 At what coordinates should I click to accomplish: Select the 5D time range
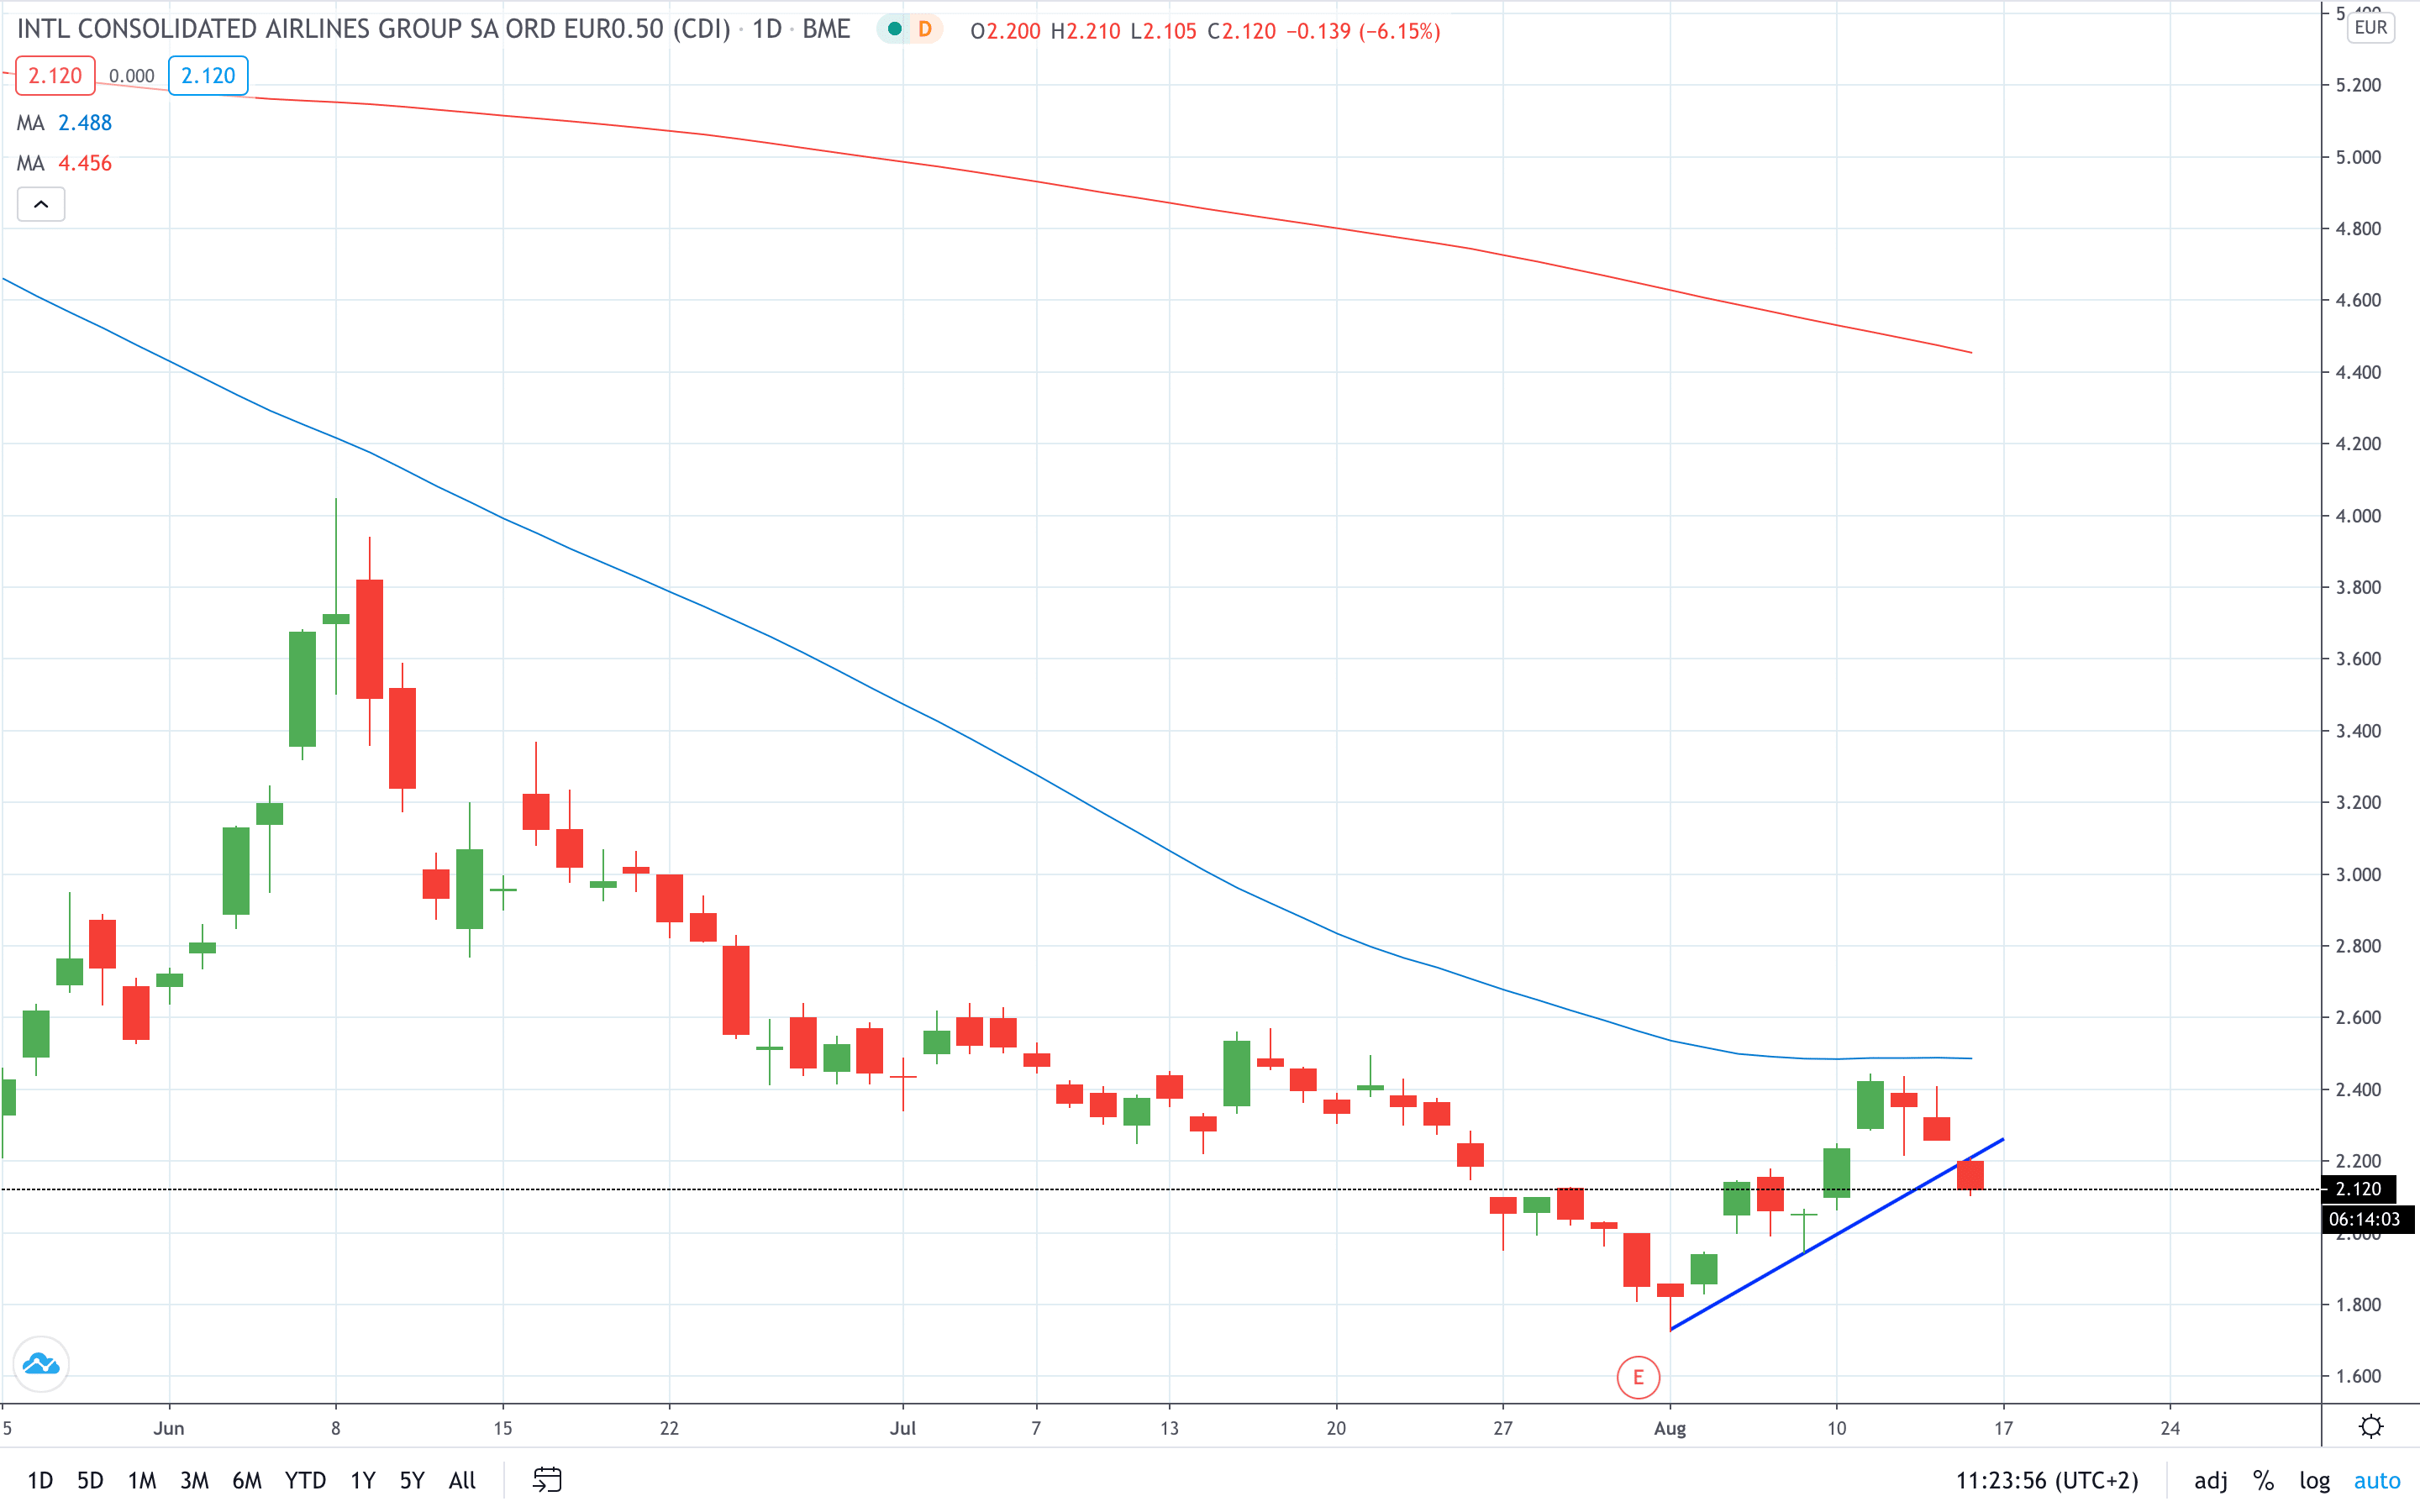pyautogui.click(x=90, y=1481)
